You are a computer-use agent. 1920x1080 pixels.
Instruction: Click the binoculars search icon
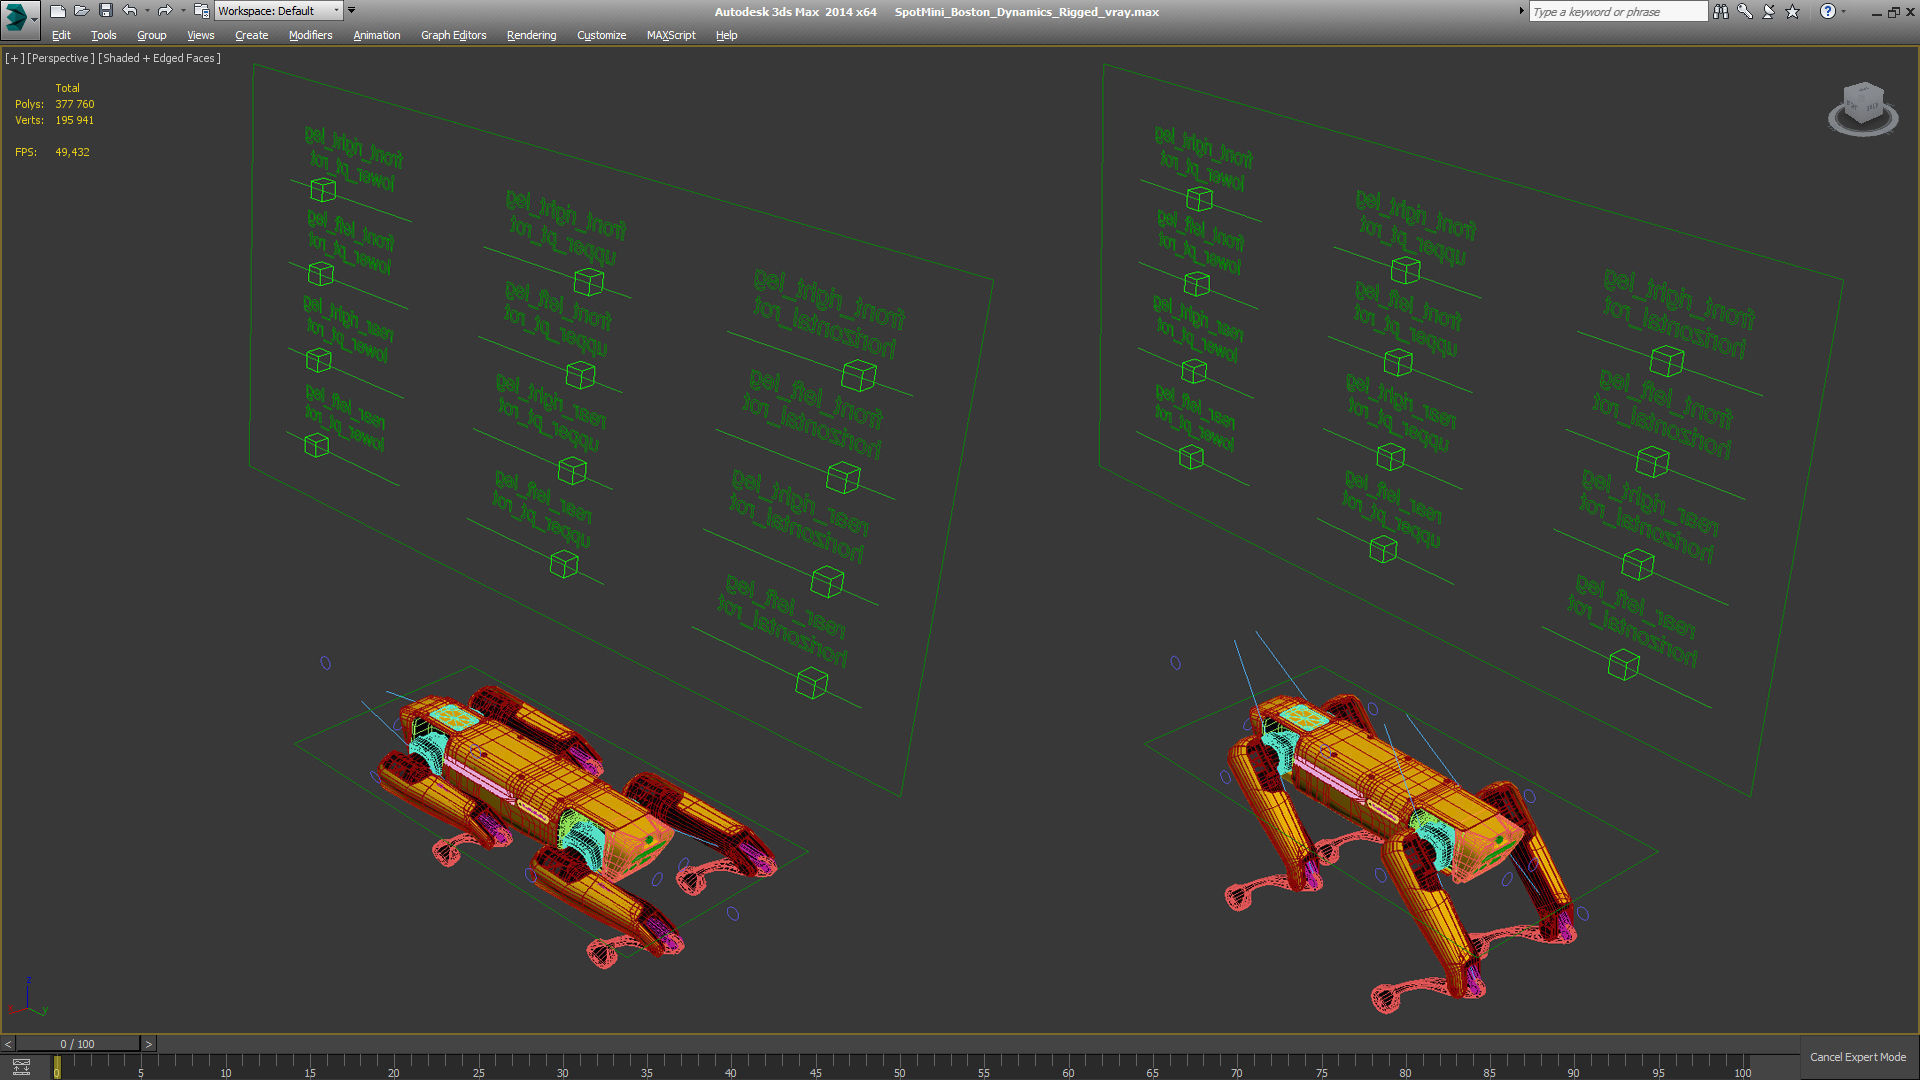click(x=1721, y=11)
